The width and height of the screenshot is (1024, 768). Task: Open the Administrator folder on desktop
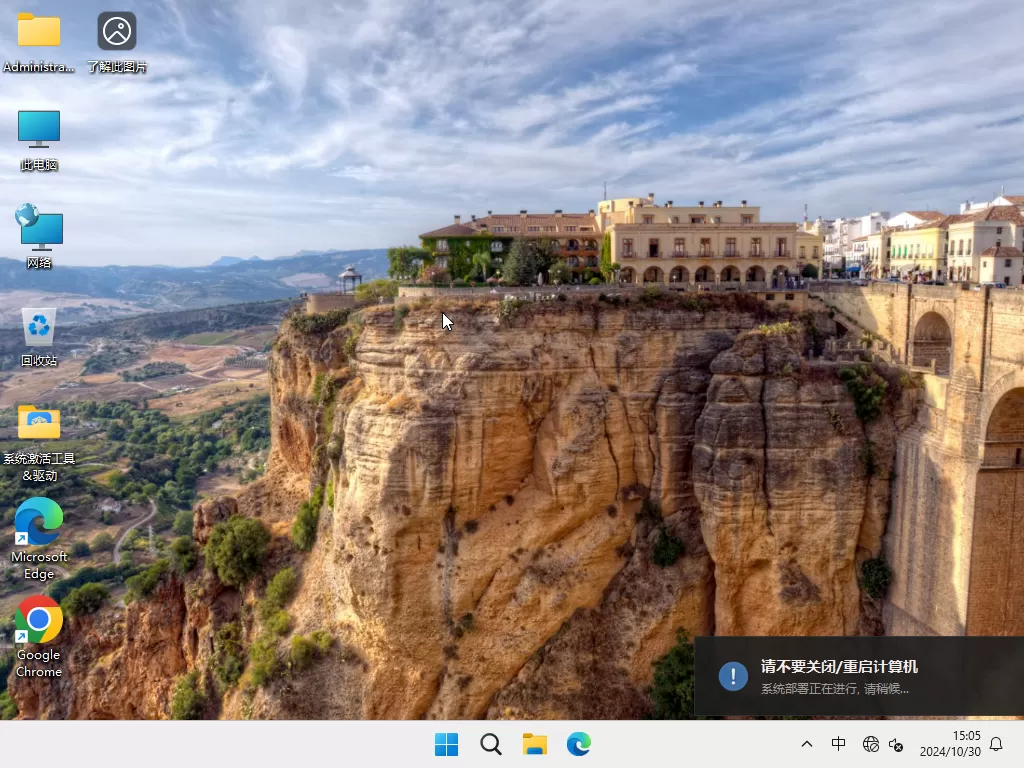click(38, 32)
